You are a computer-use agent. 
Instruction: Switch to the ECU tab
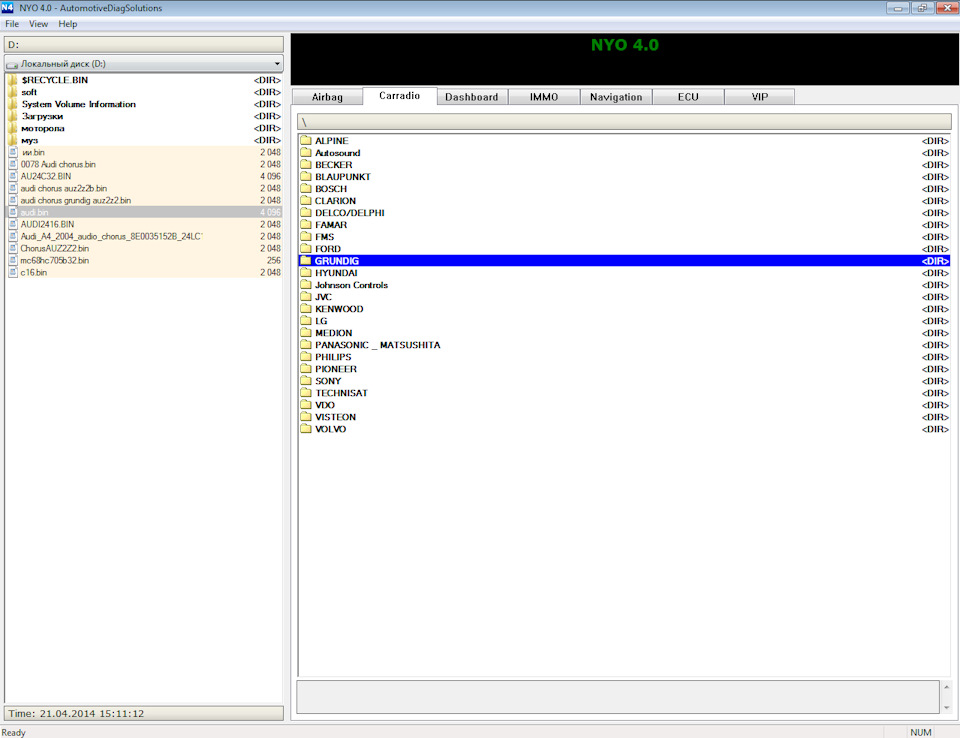click(689, 97)
